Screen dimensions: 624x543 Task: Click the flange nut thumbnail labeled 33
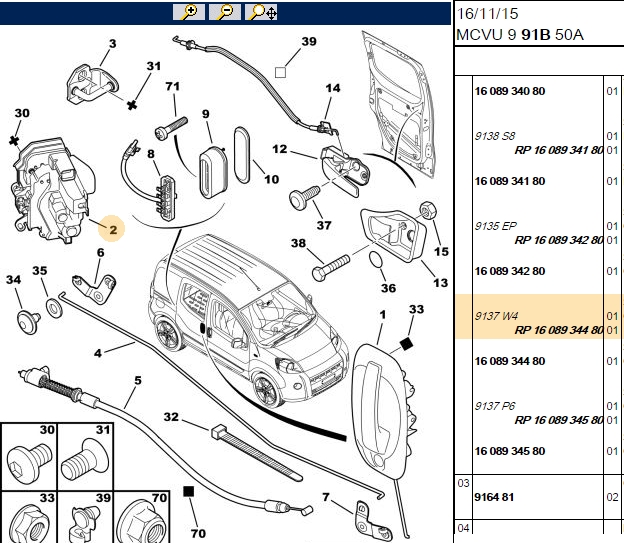click(x=29, y=518)
